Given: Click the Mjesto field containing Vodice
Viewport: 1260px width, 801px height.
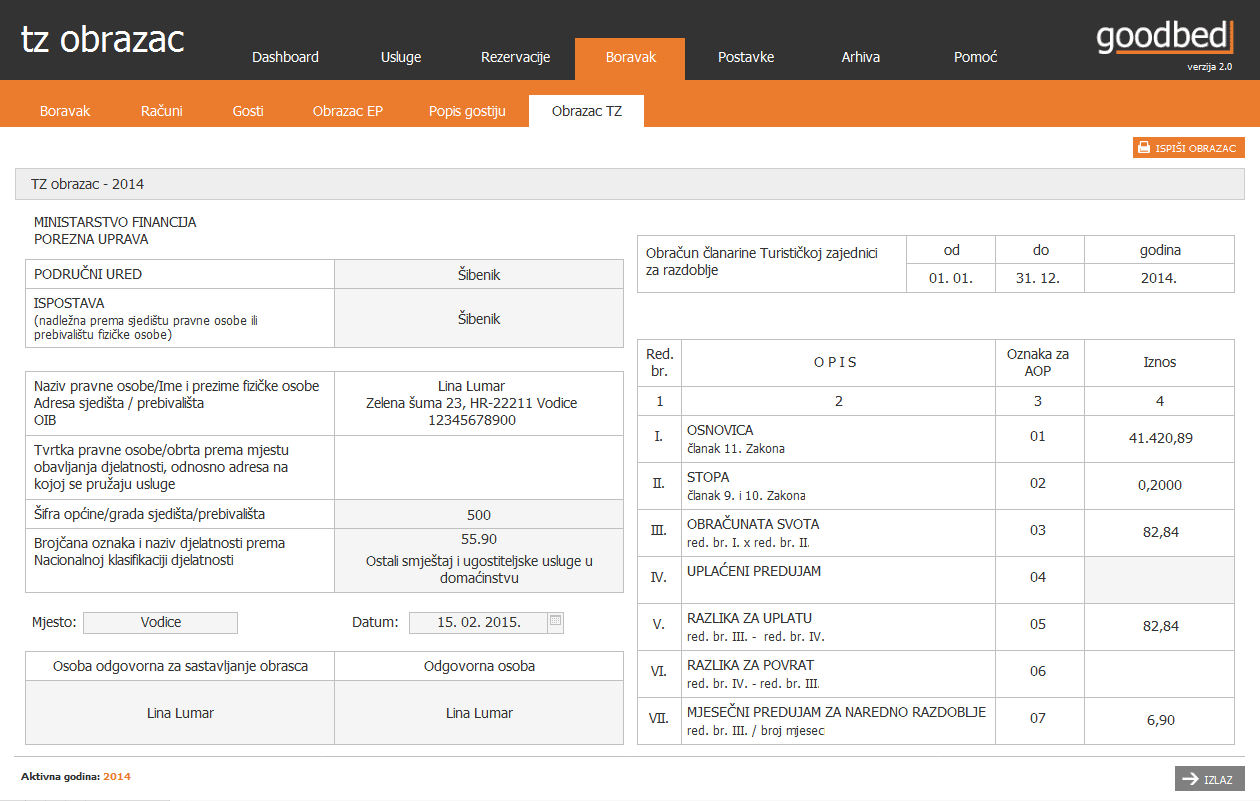Looking at the screenshot, I should tap(161, 622).
